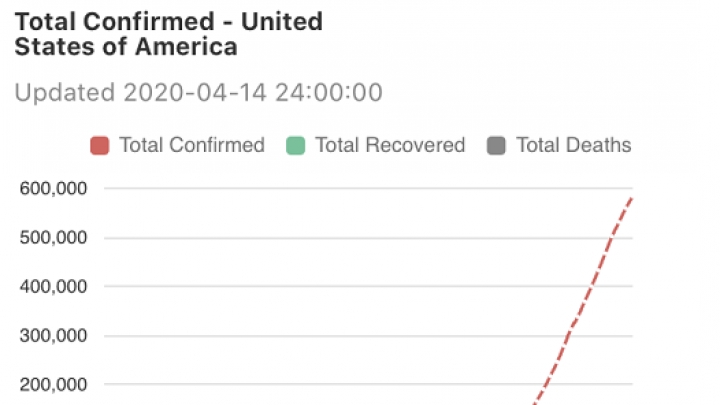Toggle the Total Deaths series label
720x405 pixels.
click(x=573, y=145)
